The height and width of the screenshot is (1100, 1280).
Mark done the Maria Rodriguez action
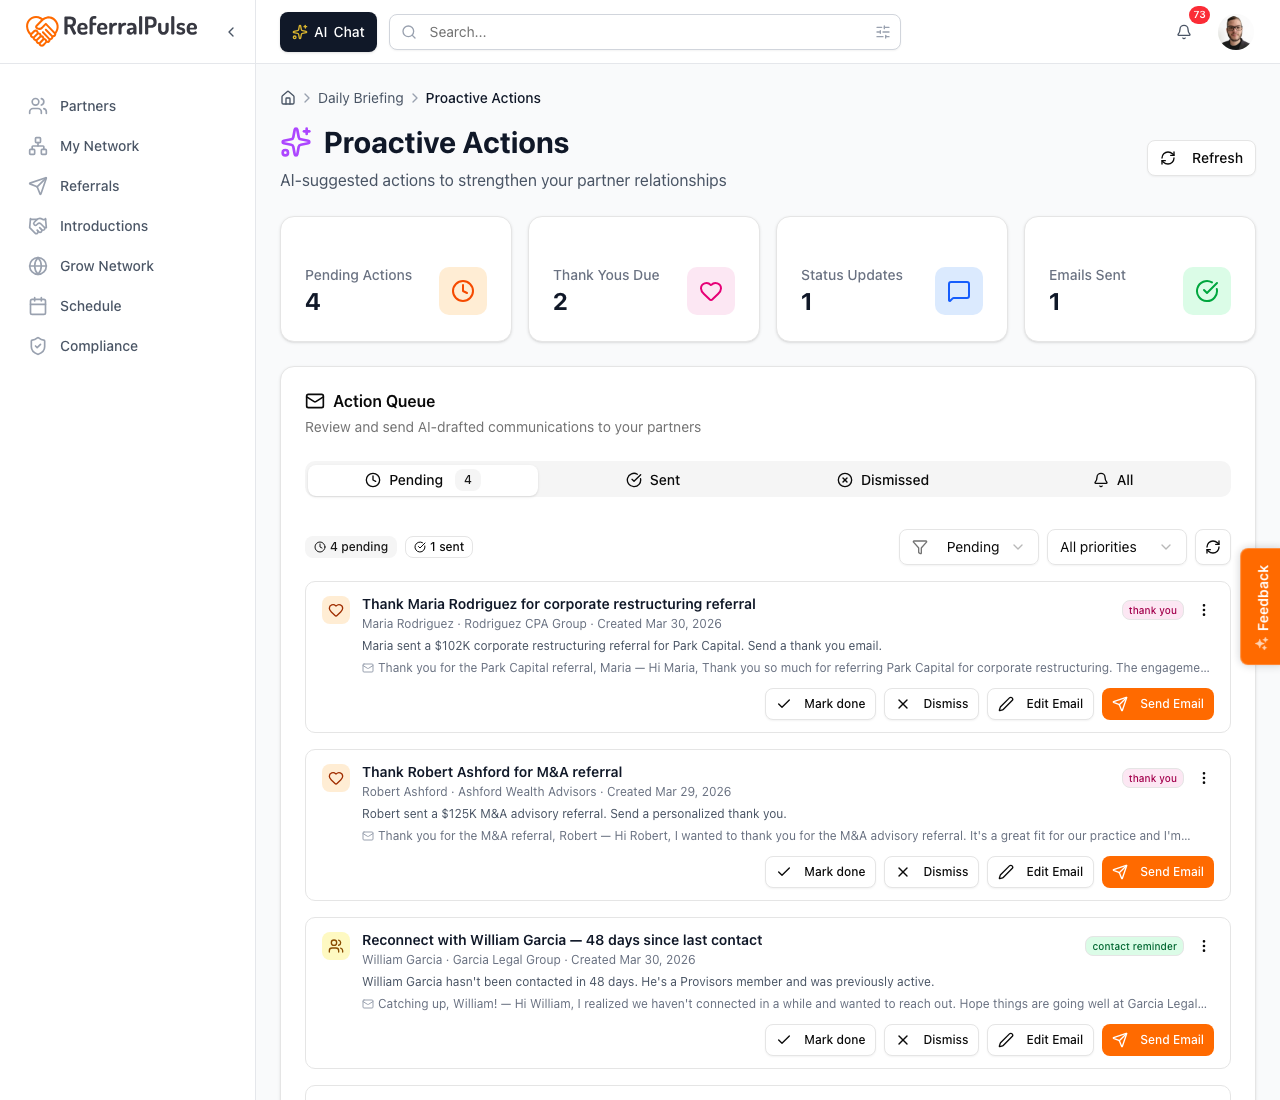821,704
